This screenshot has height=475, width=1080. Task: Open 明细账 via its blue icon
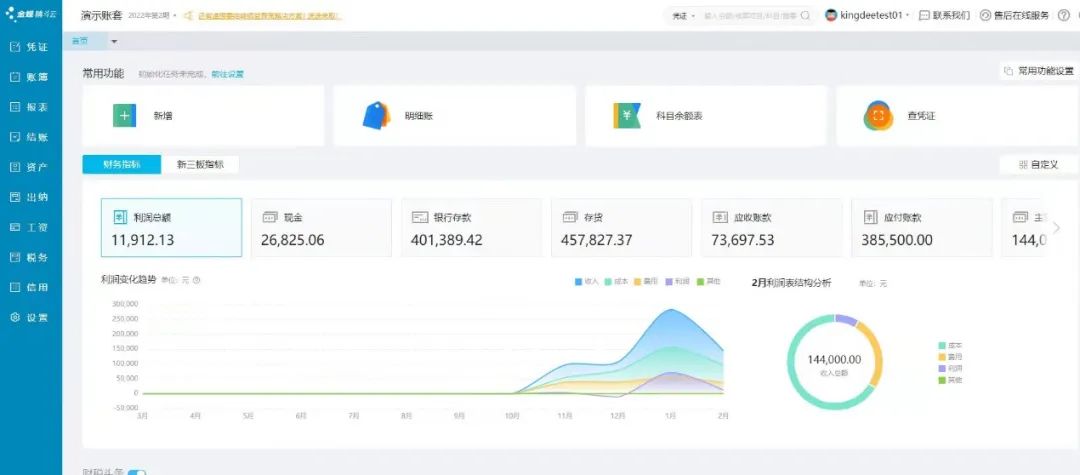tap(375, 117)
